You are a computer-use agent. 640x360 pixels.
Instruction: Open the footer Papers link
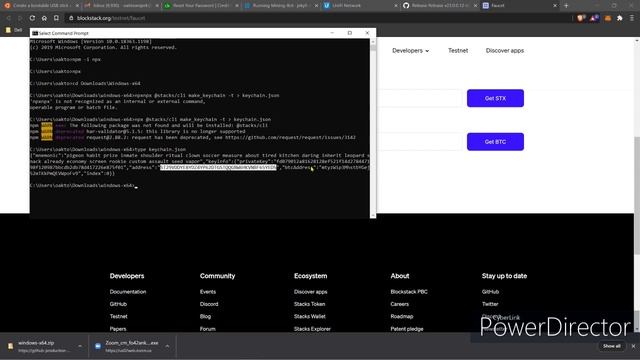(x=118, y=329)
